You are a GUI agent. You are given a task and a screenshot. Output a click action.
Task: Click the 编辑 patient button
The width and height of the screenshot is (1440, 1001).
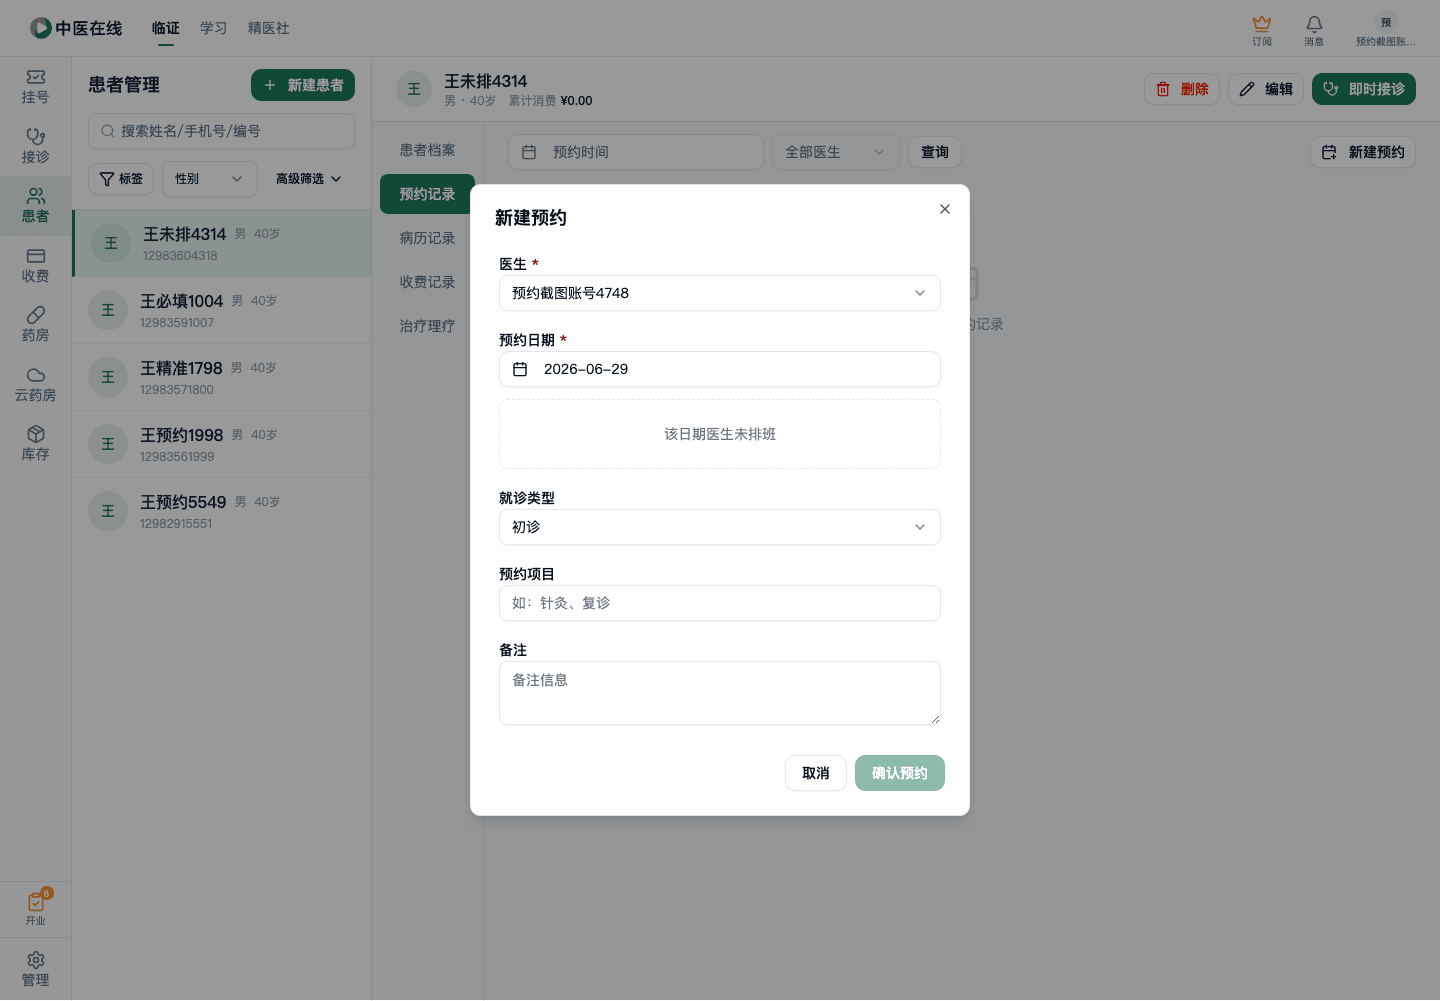(1266, 89)
